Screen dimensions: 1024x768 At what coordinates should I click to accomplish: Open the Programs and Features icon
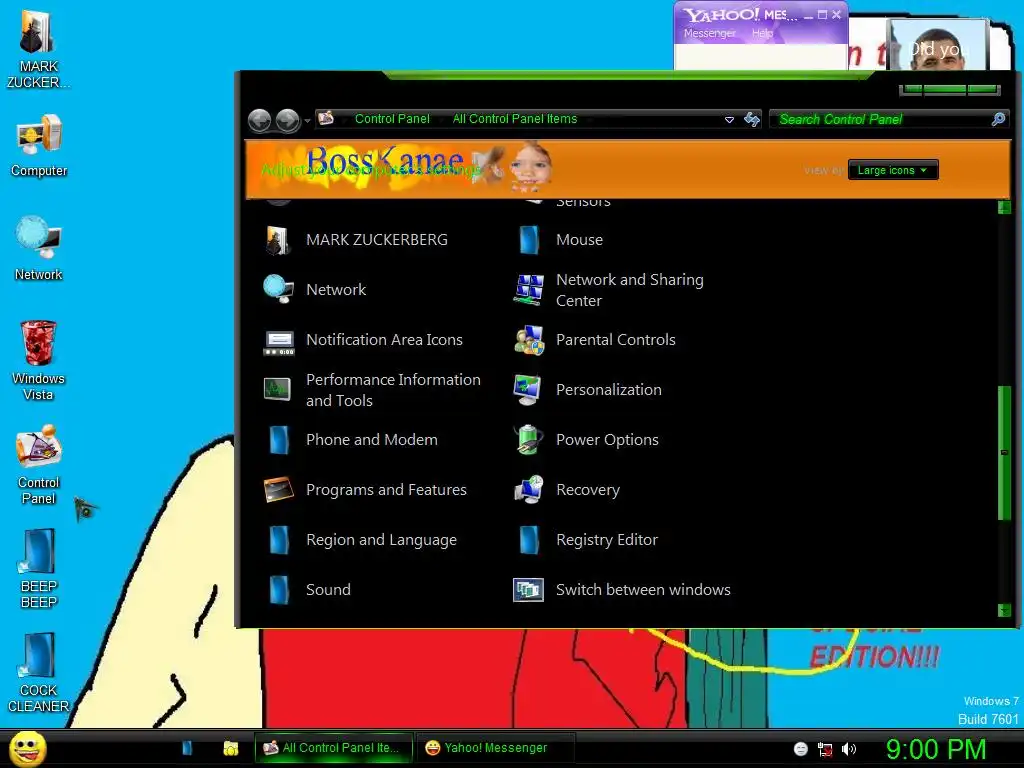[279, 490]
